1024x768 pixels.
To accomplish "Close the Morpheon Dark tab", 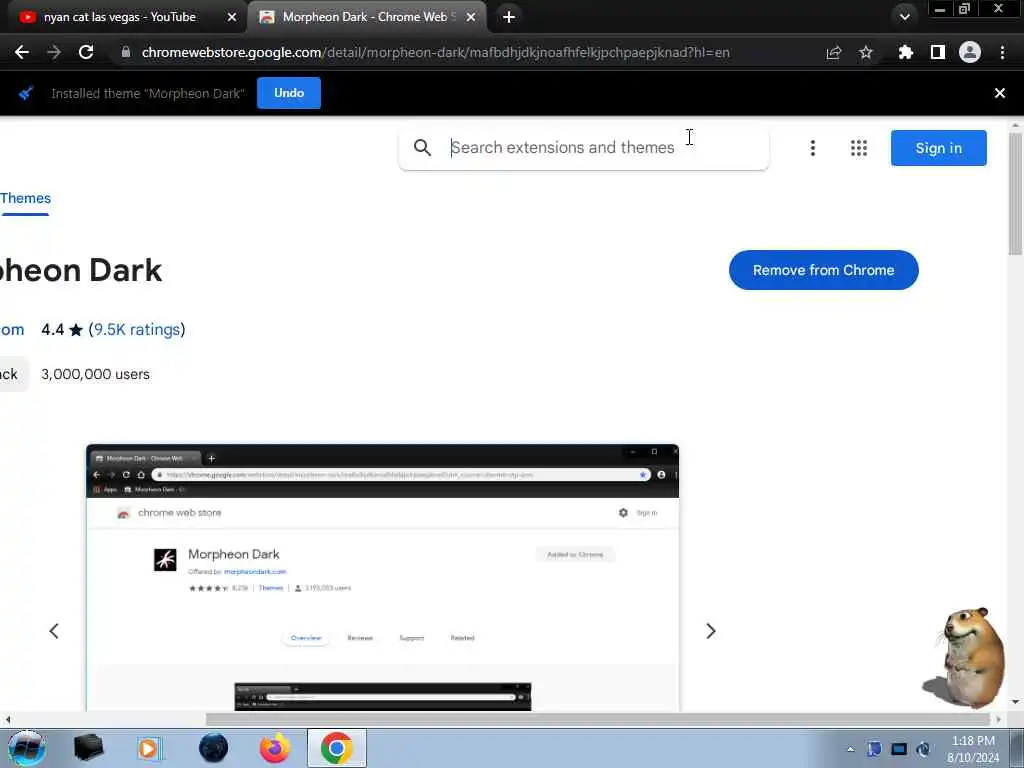I will pos(470,18).
